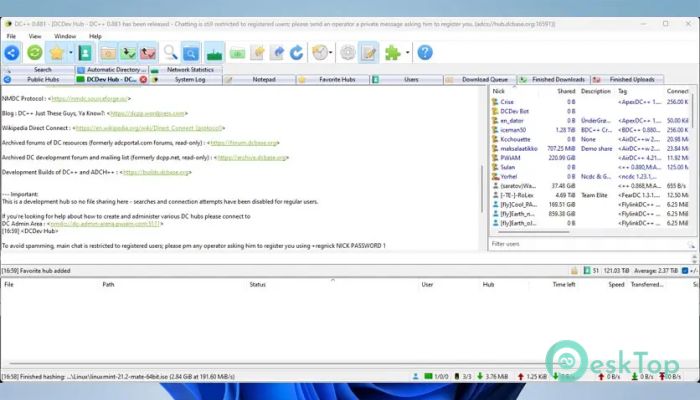
Task: Open ADL Search blue magnifier toolbar icon
Action: click(x=191, y=53)
